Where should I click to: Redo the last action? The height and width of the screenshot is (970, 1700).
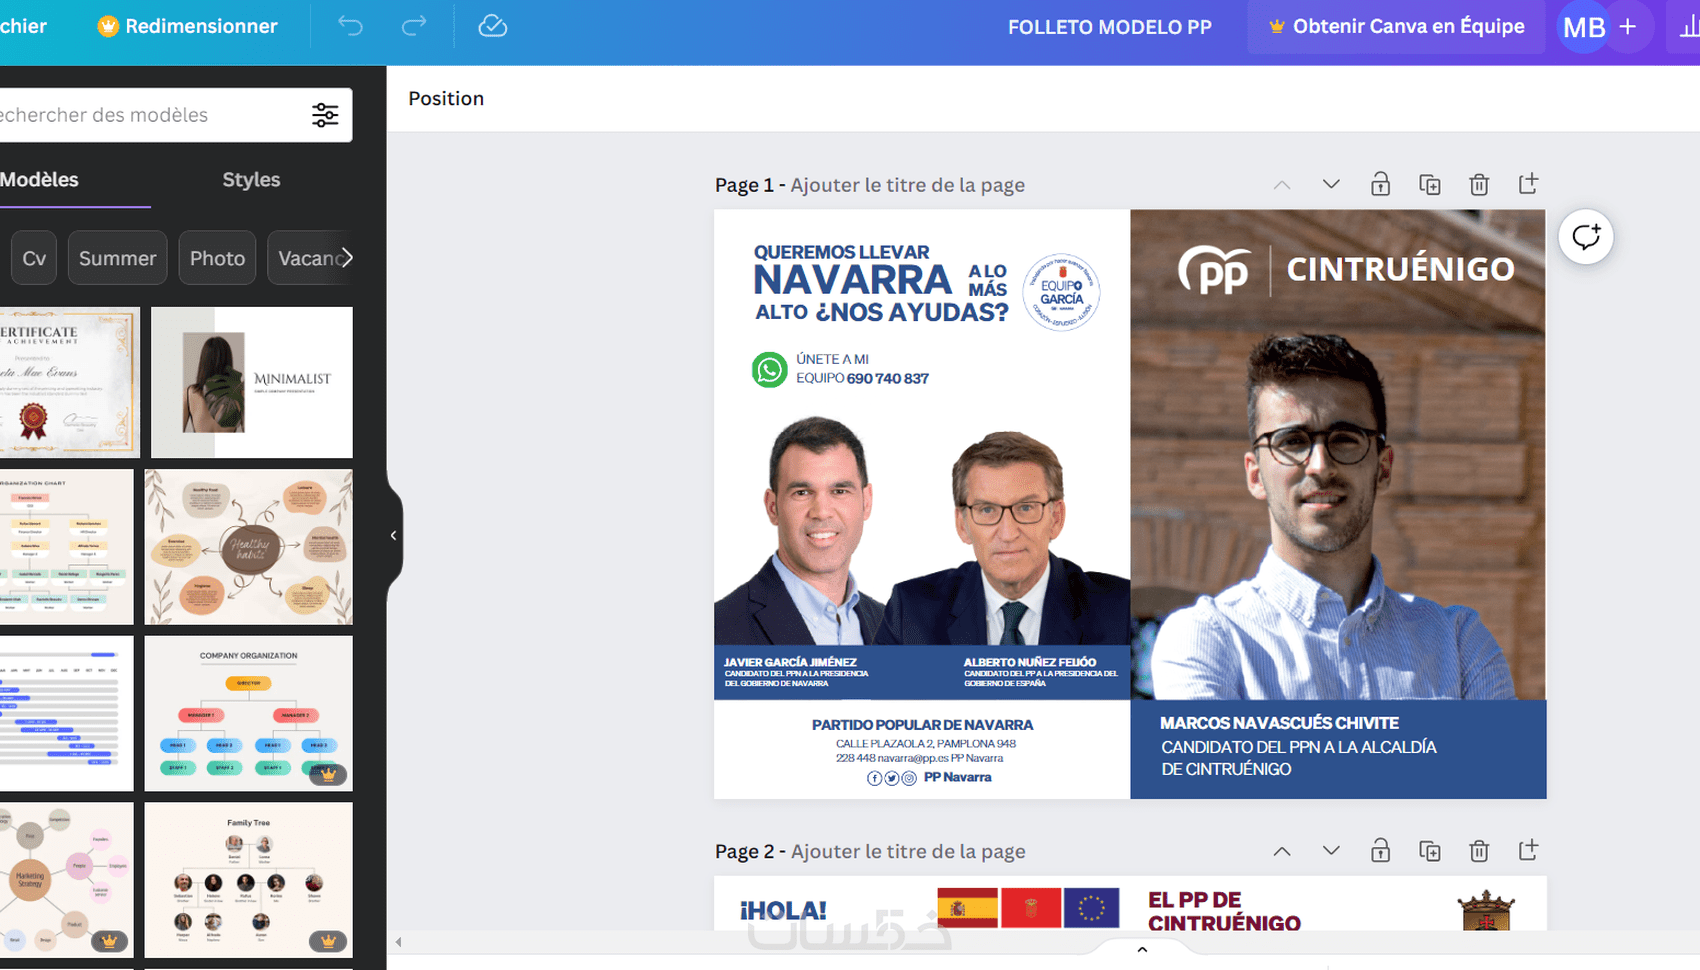pyautogui.click(x=414, y=26)
